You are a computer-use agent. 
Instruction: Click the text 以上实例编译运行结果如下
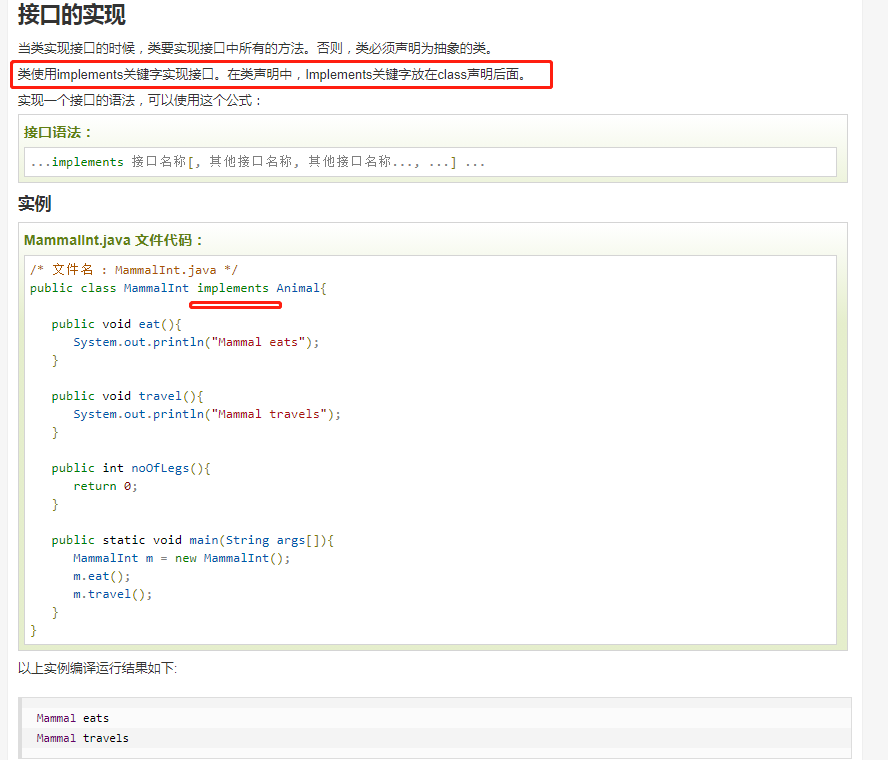tap(97, 668)
